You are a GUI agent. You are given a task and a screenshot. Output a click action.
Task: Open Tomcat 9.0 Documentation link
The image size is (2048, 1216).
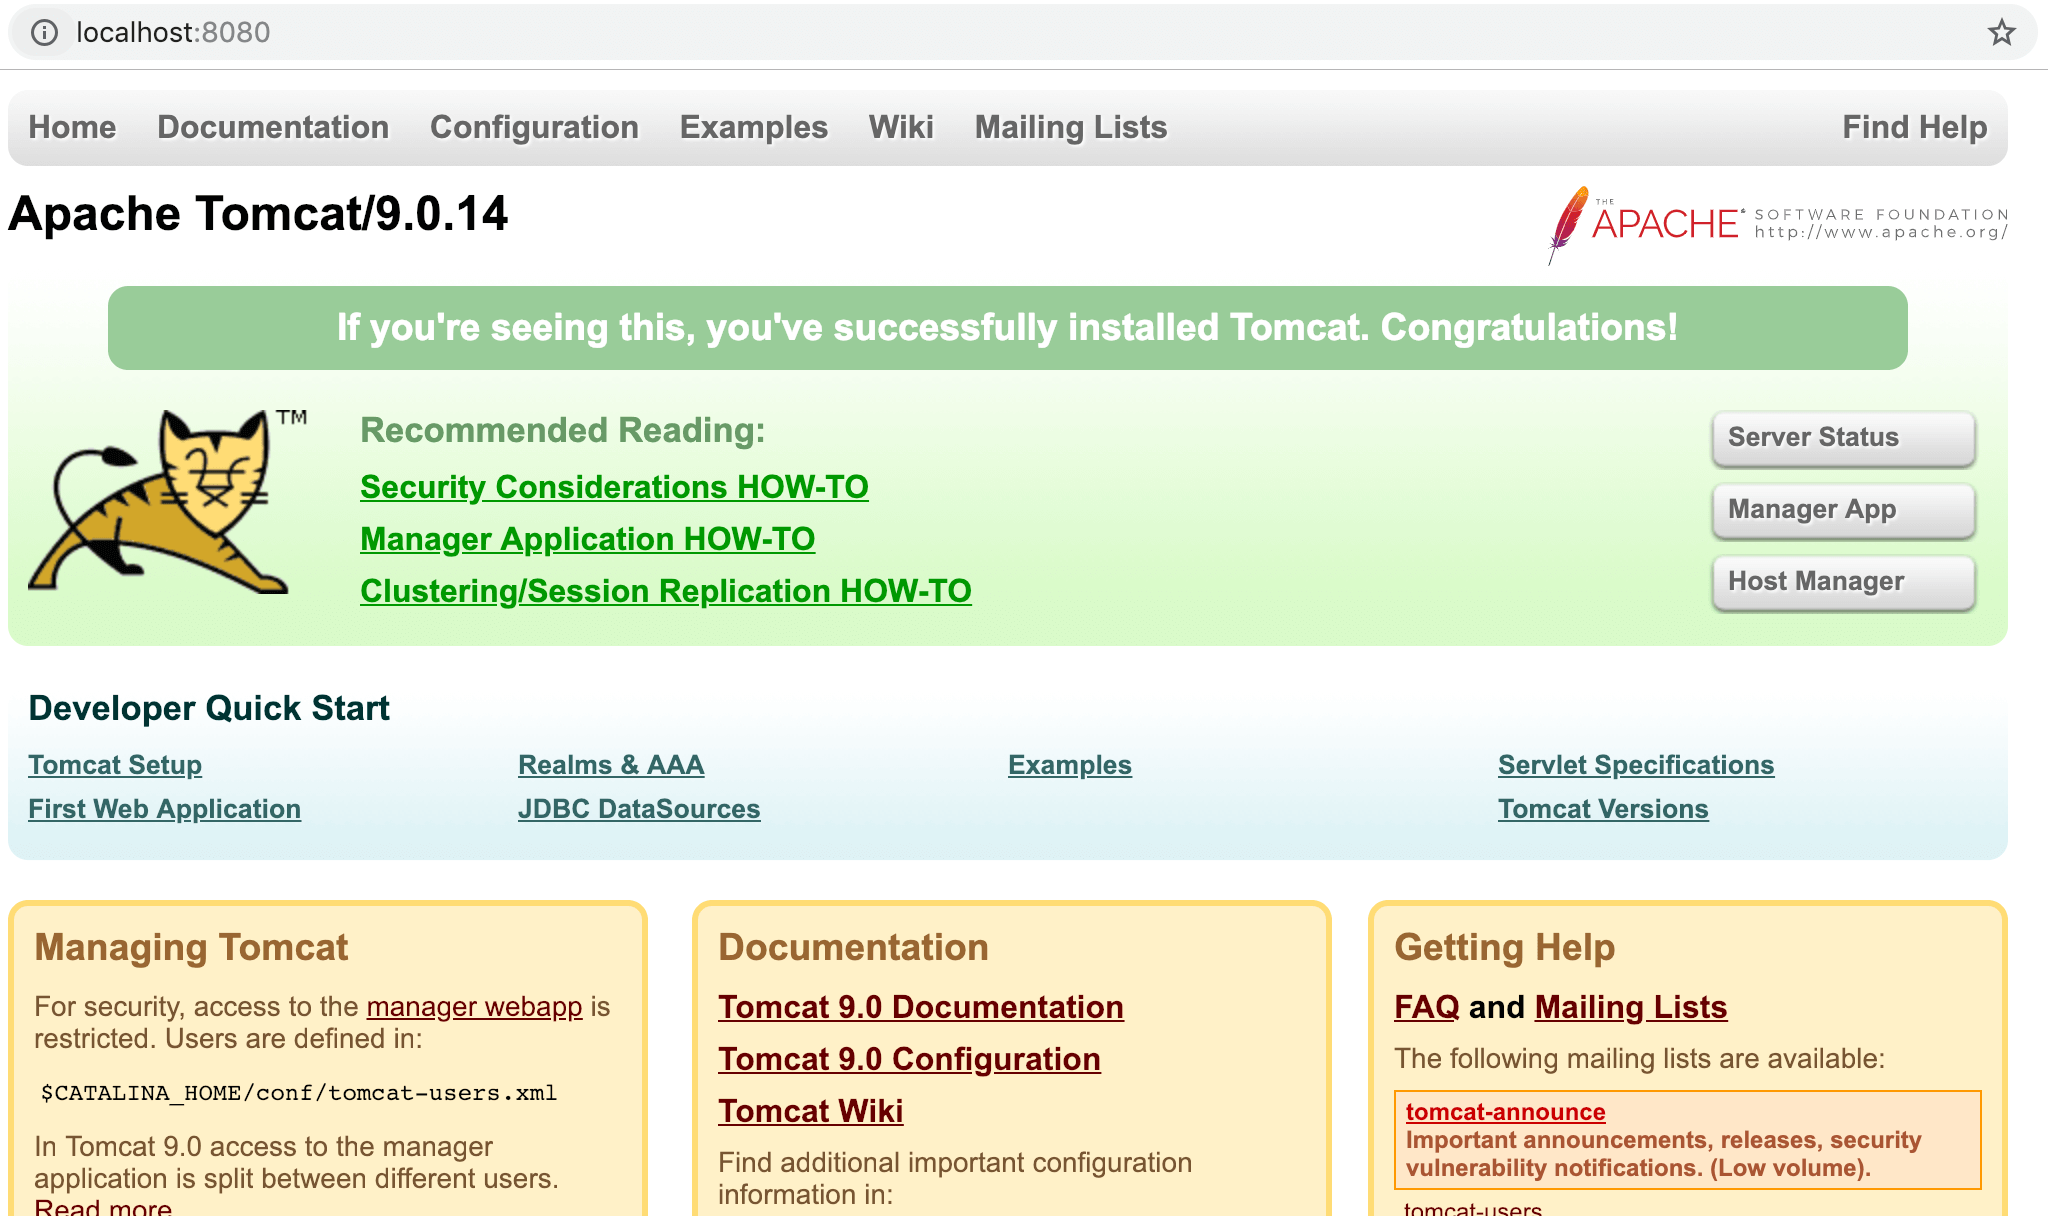coord(920,1007)
